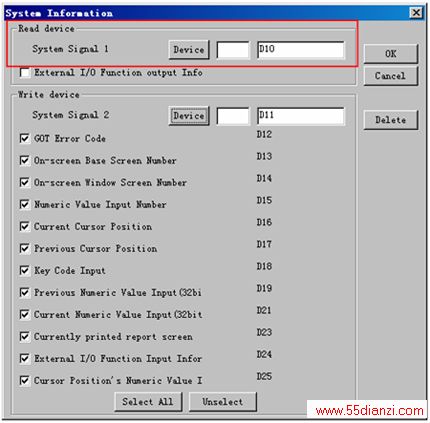Image resolution: width=430 pixels, height=423 pixels.
Task: Uncheck GOT Error Code checkbox
Action: [25, 138]
